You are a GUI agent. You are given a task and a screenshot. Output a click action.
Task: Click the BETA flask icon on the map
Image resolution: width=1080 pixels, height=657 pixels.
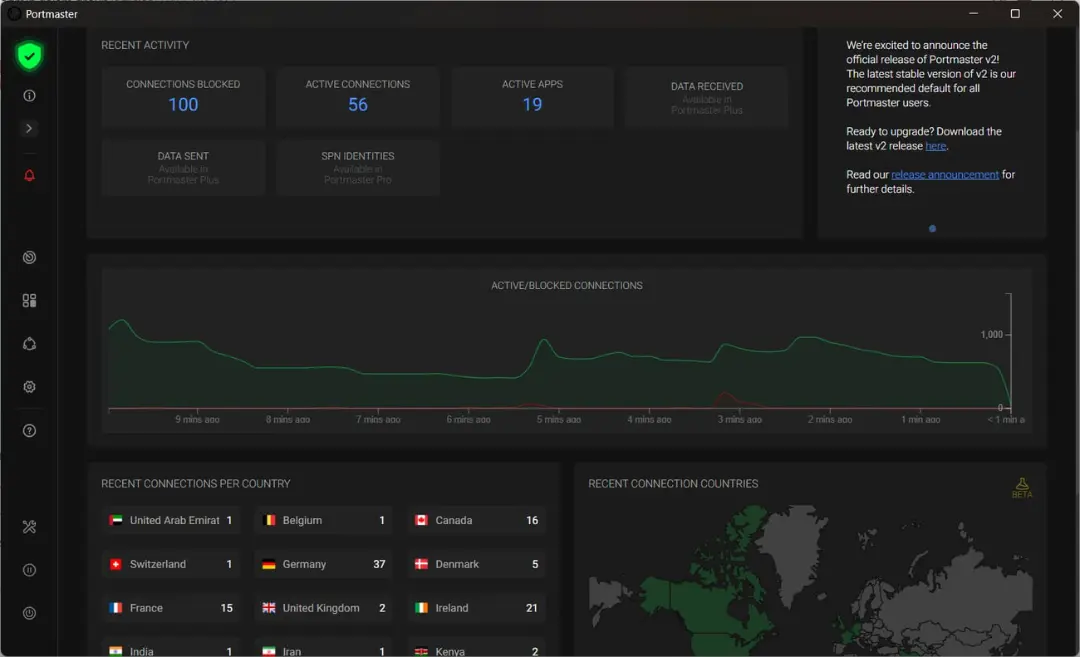[1022, 488]
